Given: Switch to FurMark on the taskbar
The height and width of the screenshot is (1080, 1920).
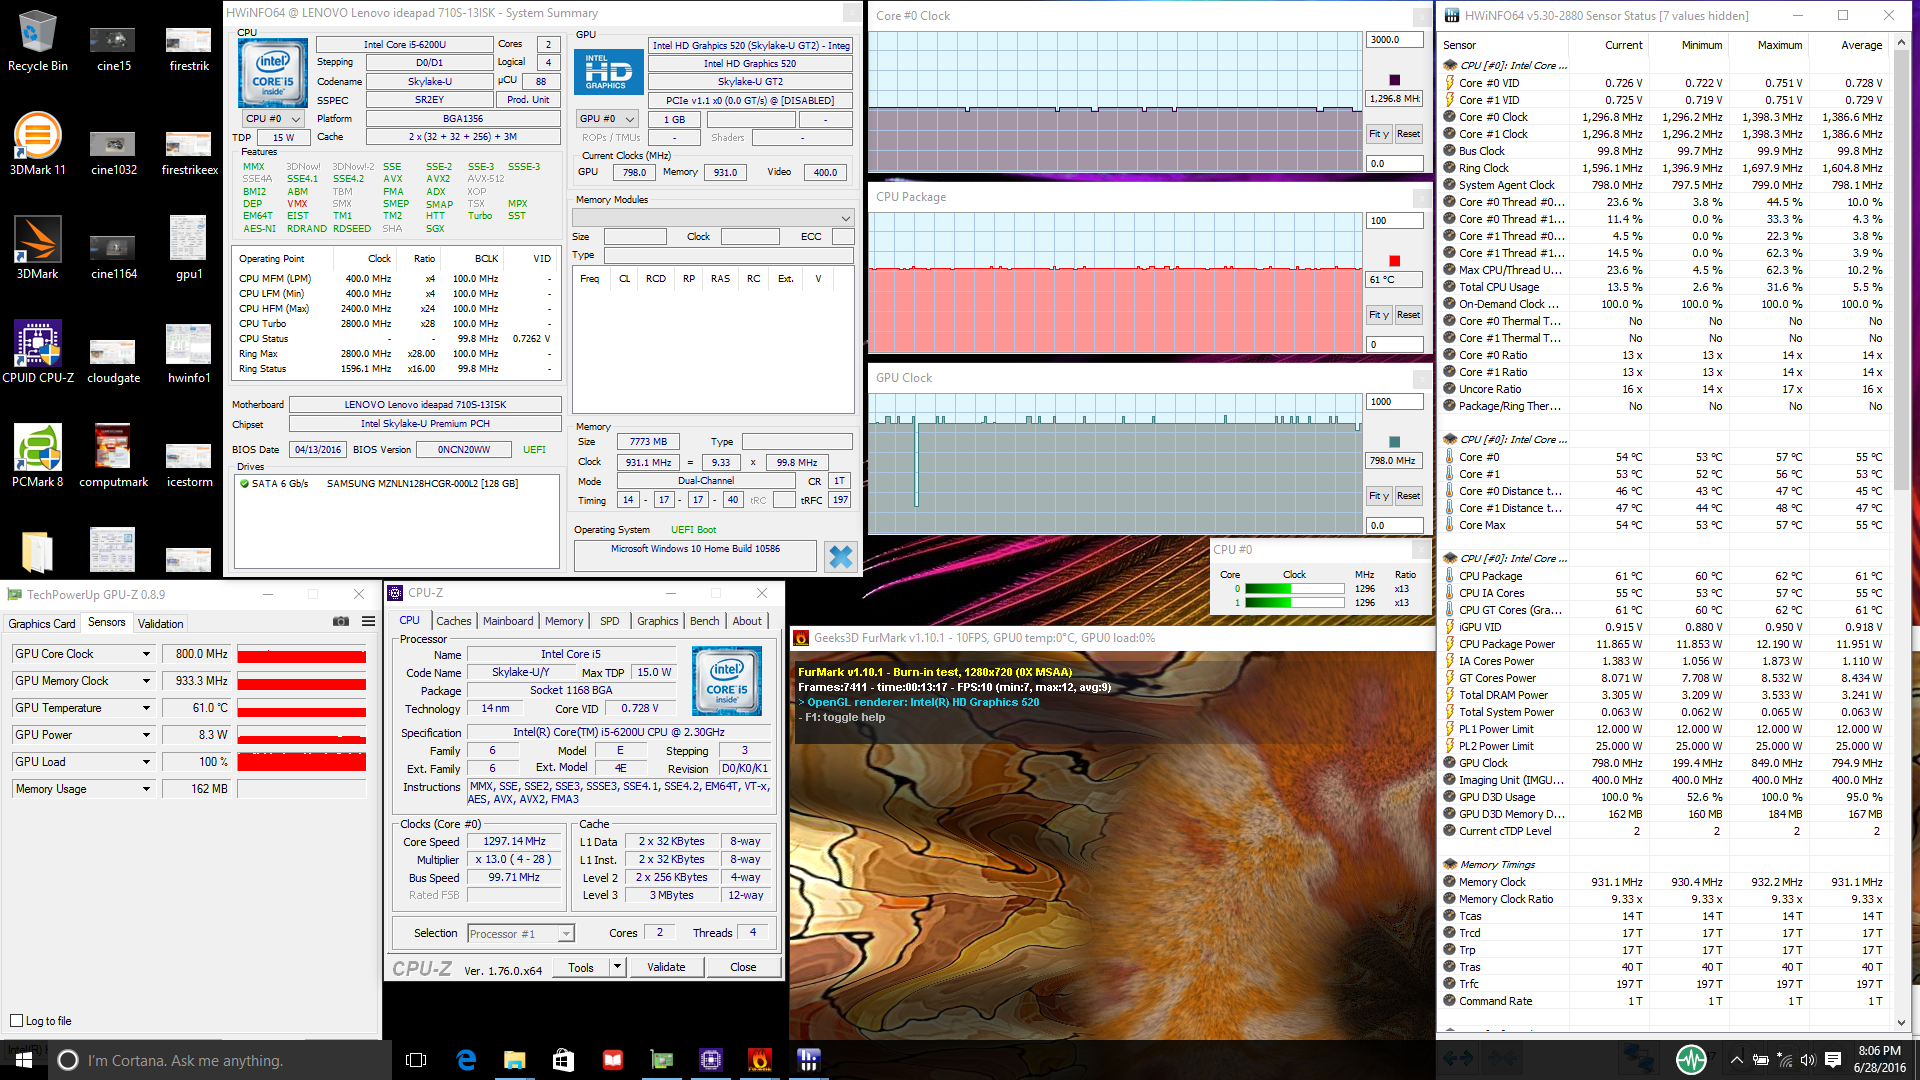Looking at the screenshot, I should pos(760,1060).
